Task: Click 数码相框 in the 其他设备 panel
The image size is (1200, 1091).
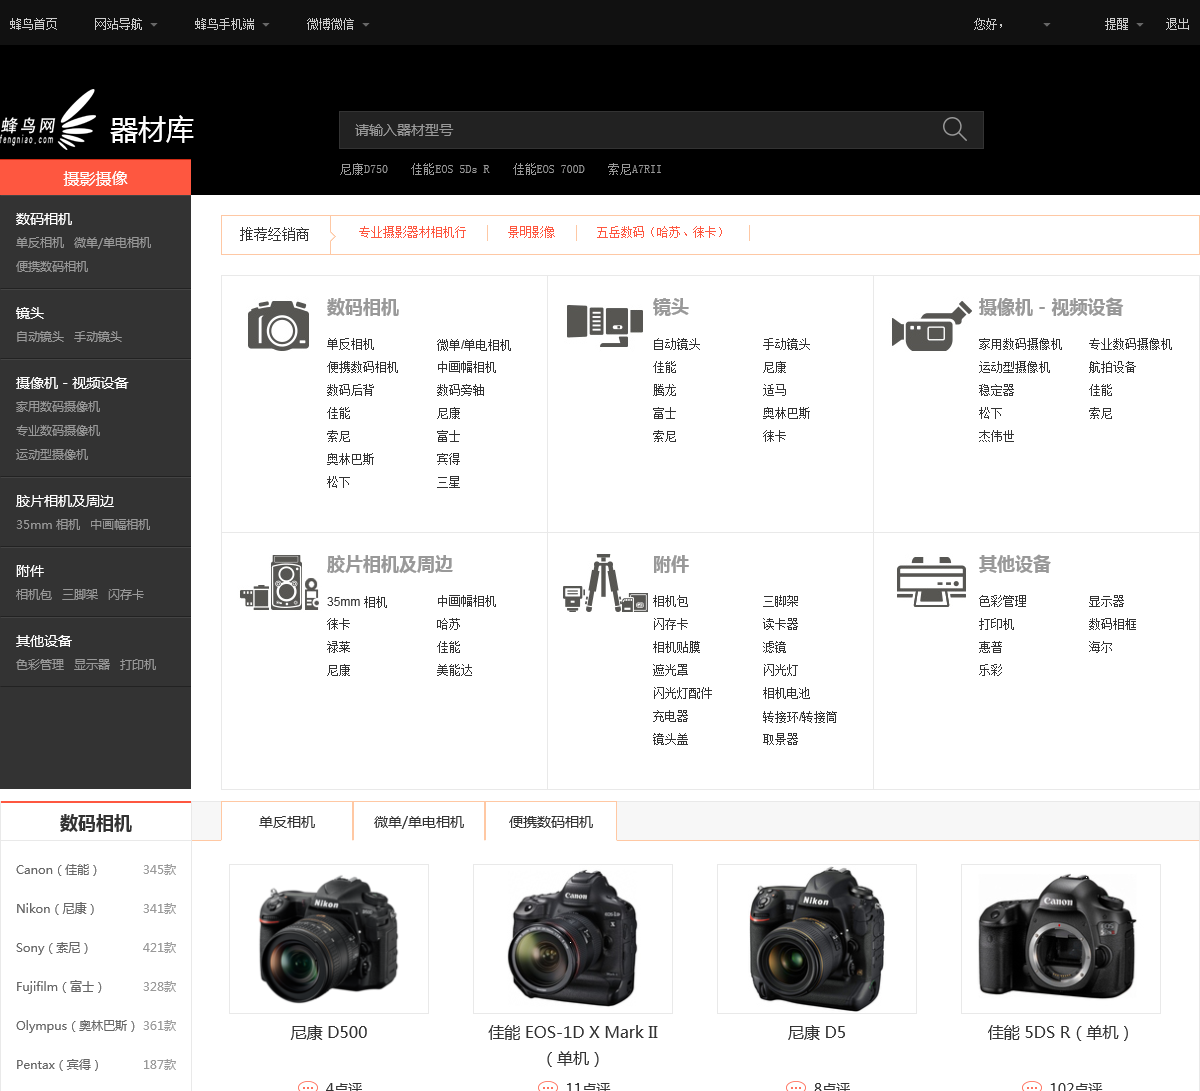Action: coord(1112,624)
